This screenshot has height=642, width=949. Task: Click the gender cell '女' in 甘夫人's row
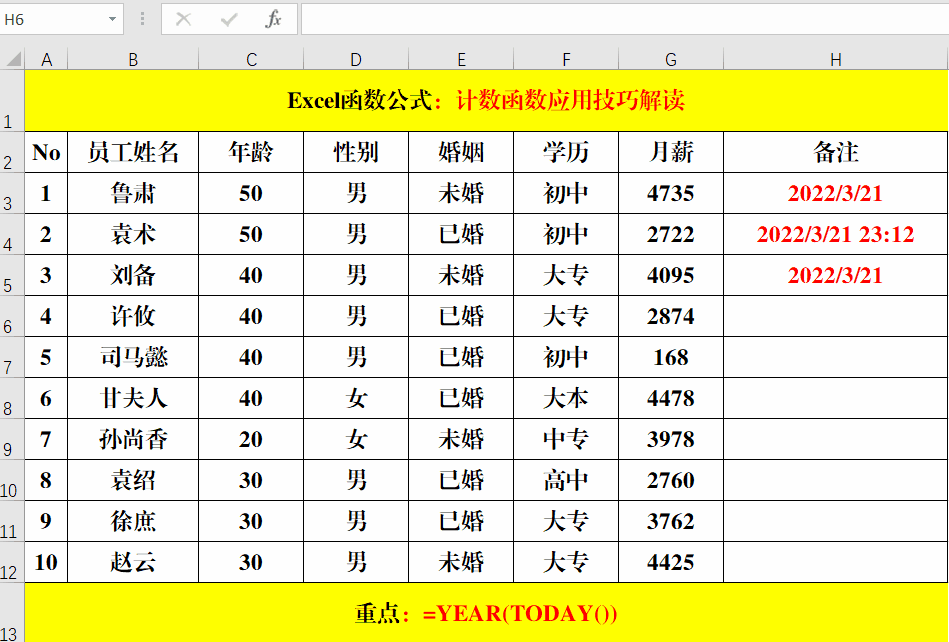tap(356, 398)
